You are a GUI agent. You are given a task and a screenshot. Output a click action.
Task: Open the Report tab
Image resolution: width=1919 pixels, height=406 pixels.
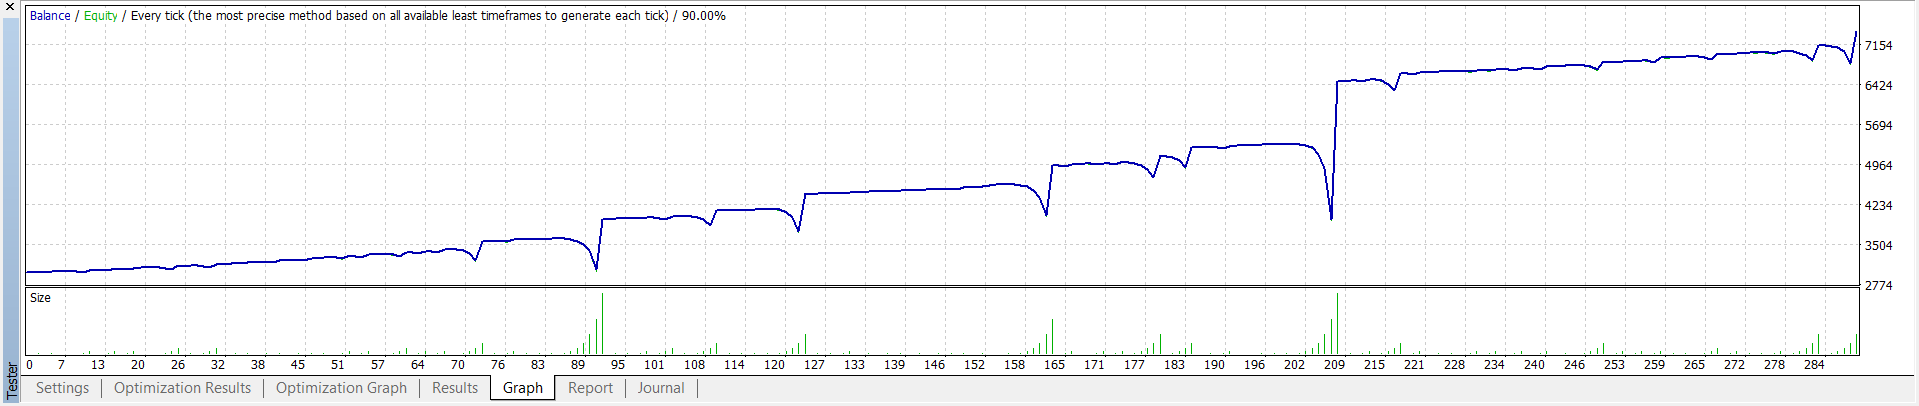pyautogui.click(x=590, y=388)
